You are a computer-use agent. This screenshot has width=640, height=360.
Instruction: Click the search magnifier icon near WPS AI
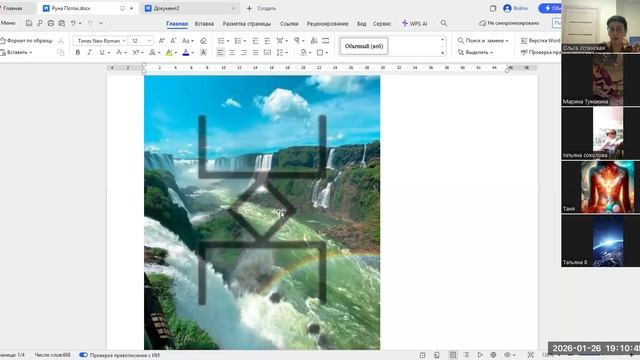444,24
